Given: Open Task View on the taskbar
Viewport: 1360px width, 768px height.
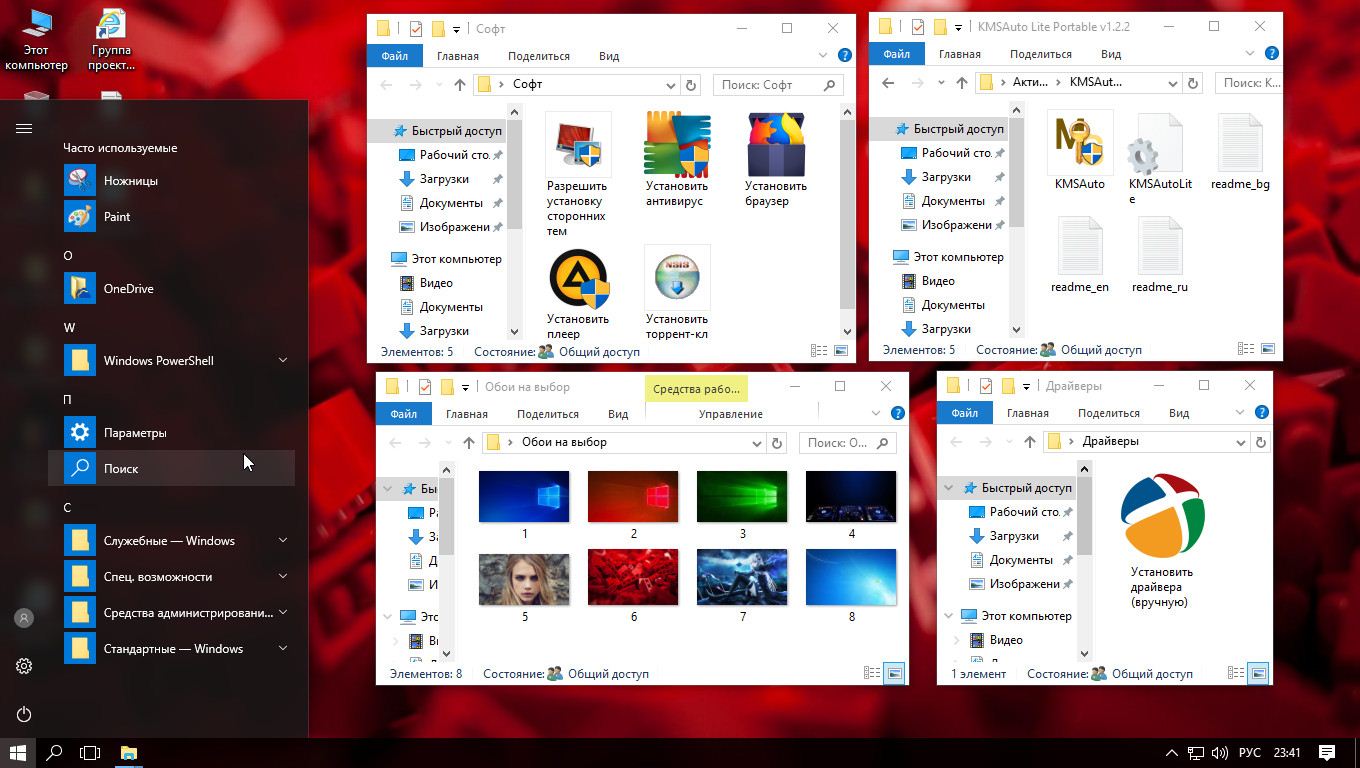Looking at the screenshot, I should pos(90,752).
